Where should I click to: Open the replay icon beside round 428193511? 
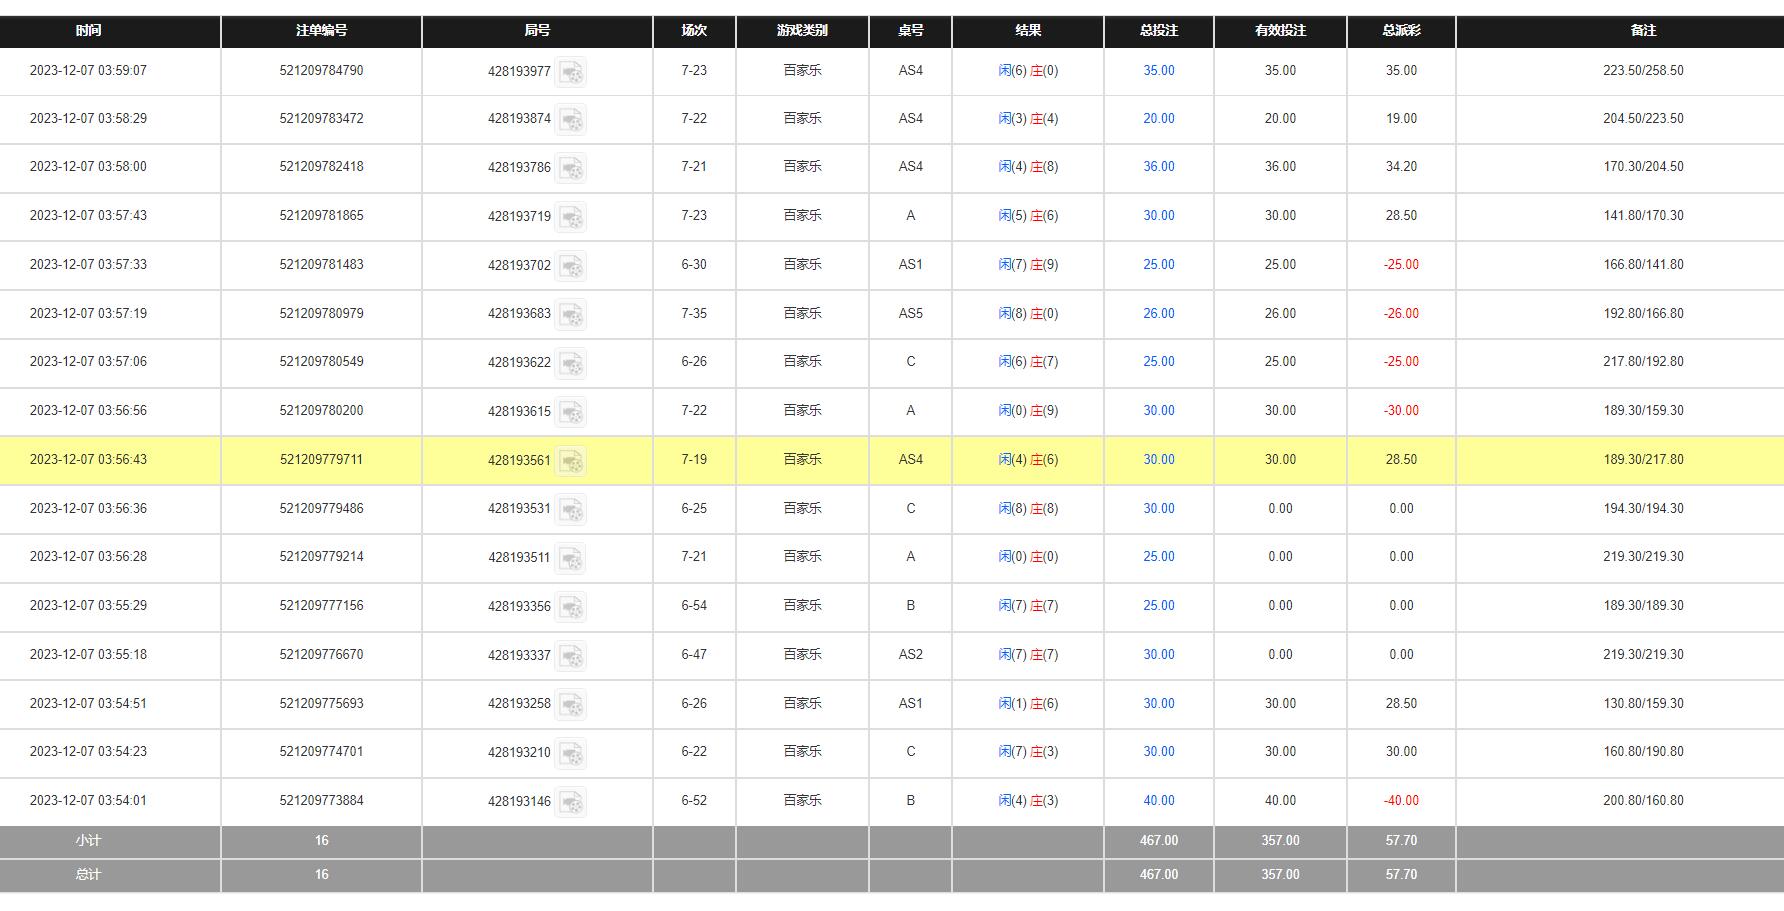tap(571, 558)
